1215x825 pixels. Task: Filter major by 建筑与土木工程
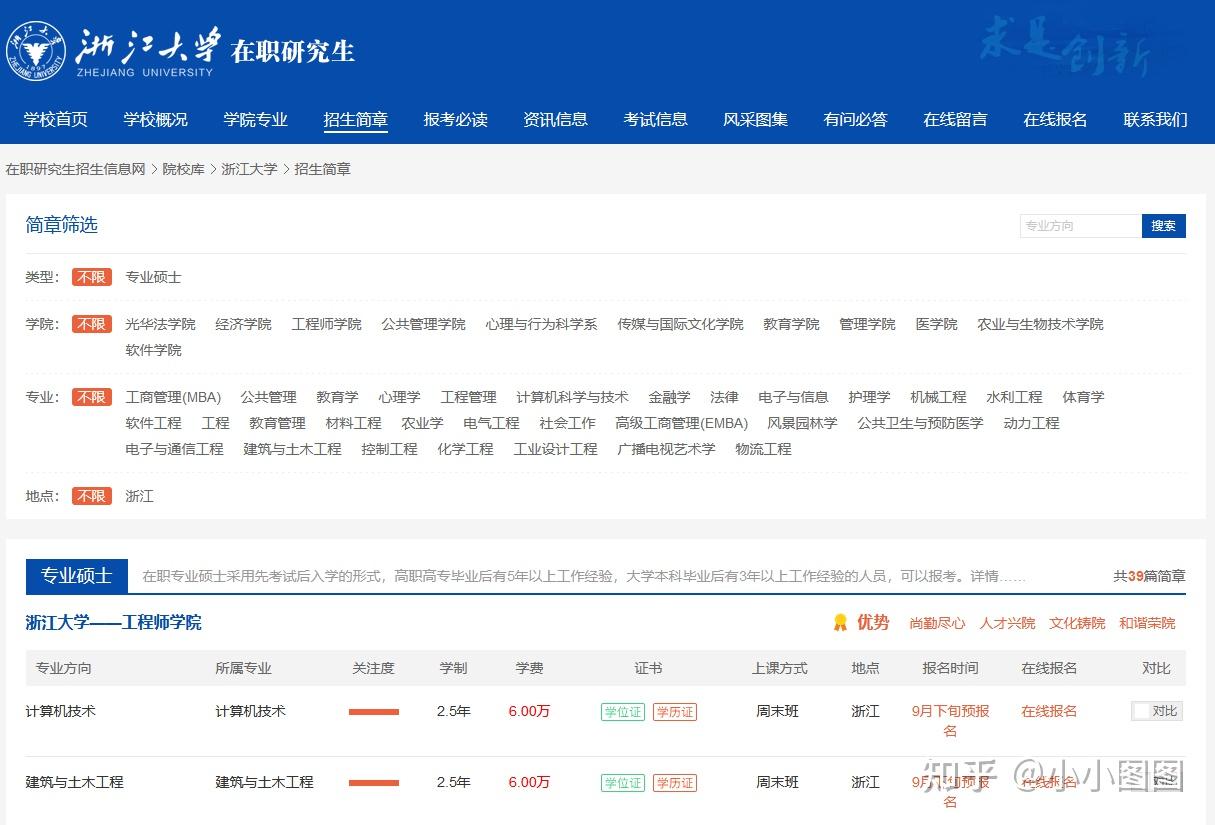(x=292, y=449)
